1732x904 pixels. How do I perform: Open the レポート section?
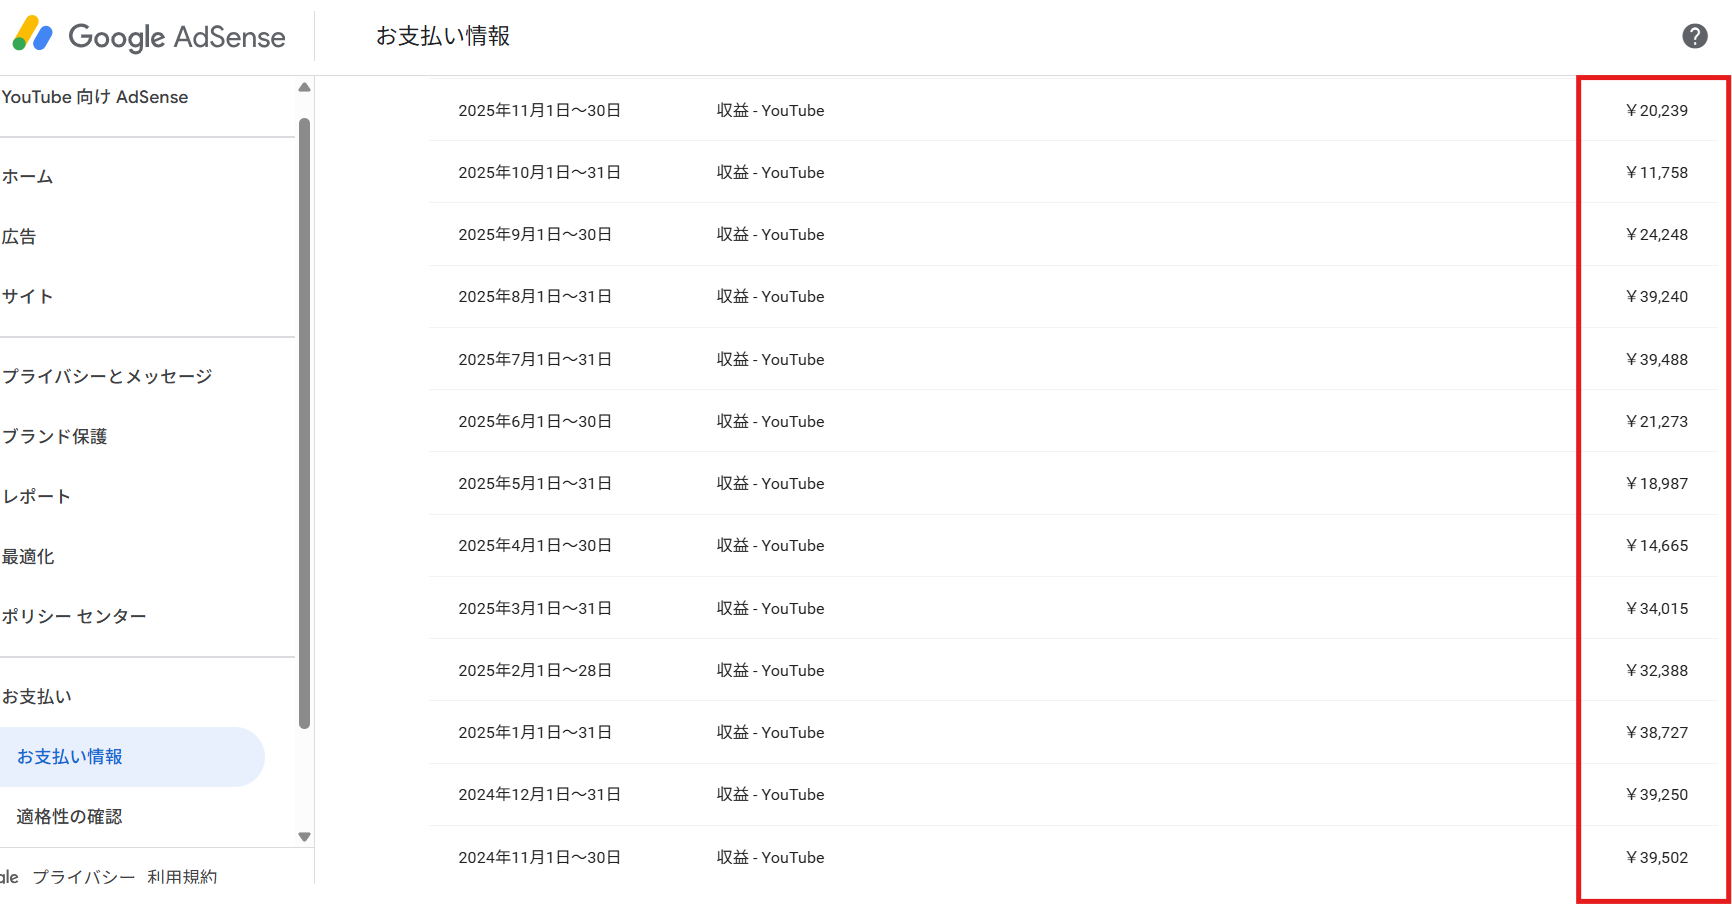point(36,497)
